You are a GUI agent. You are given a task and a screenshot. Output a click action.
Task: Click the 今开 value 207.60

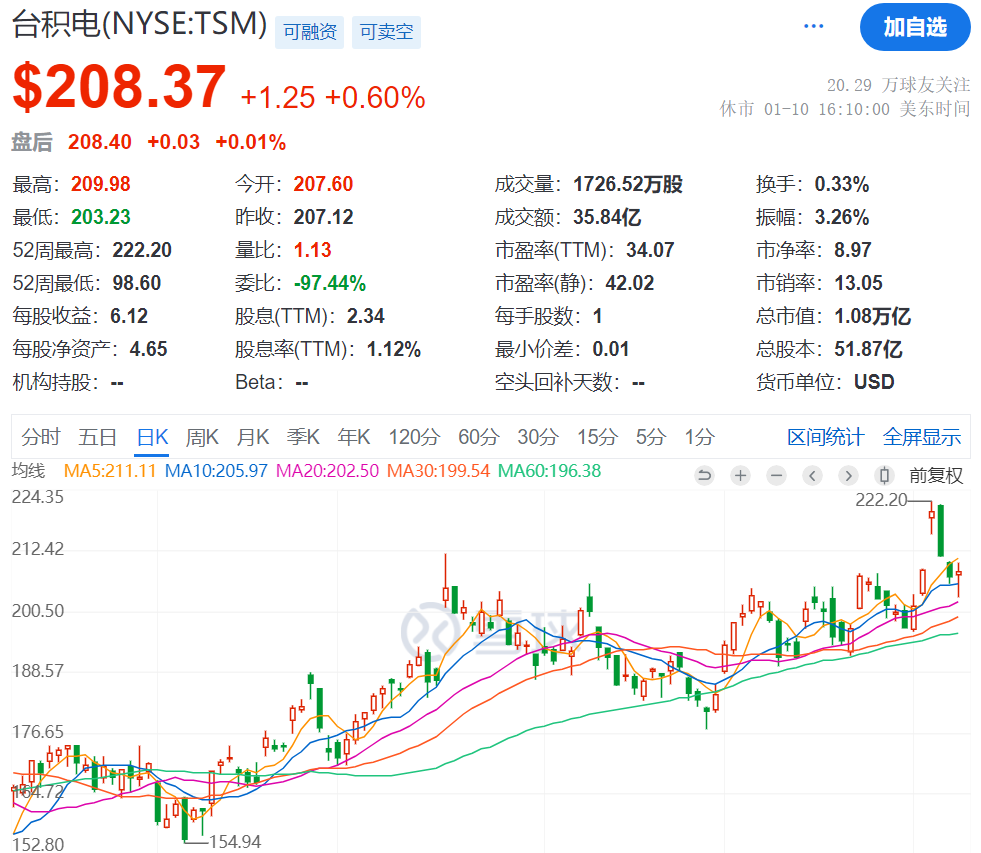pyautogui.click(x=323, y=184)
